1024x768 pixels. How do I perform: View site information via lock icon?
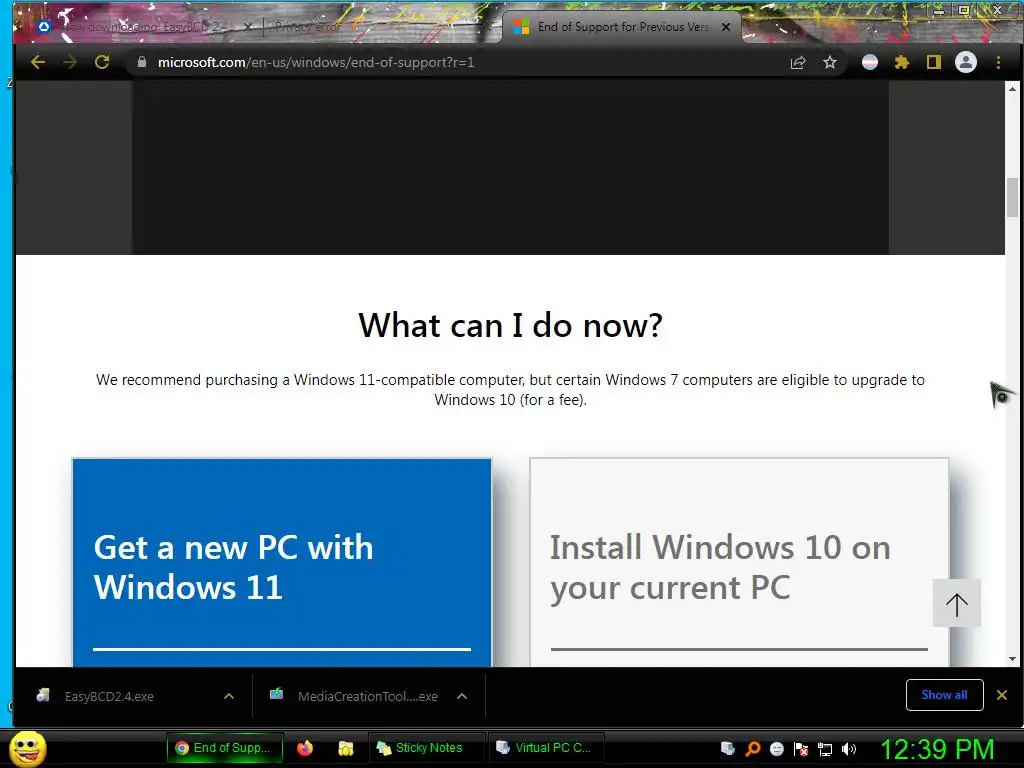pos(142,62)
